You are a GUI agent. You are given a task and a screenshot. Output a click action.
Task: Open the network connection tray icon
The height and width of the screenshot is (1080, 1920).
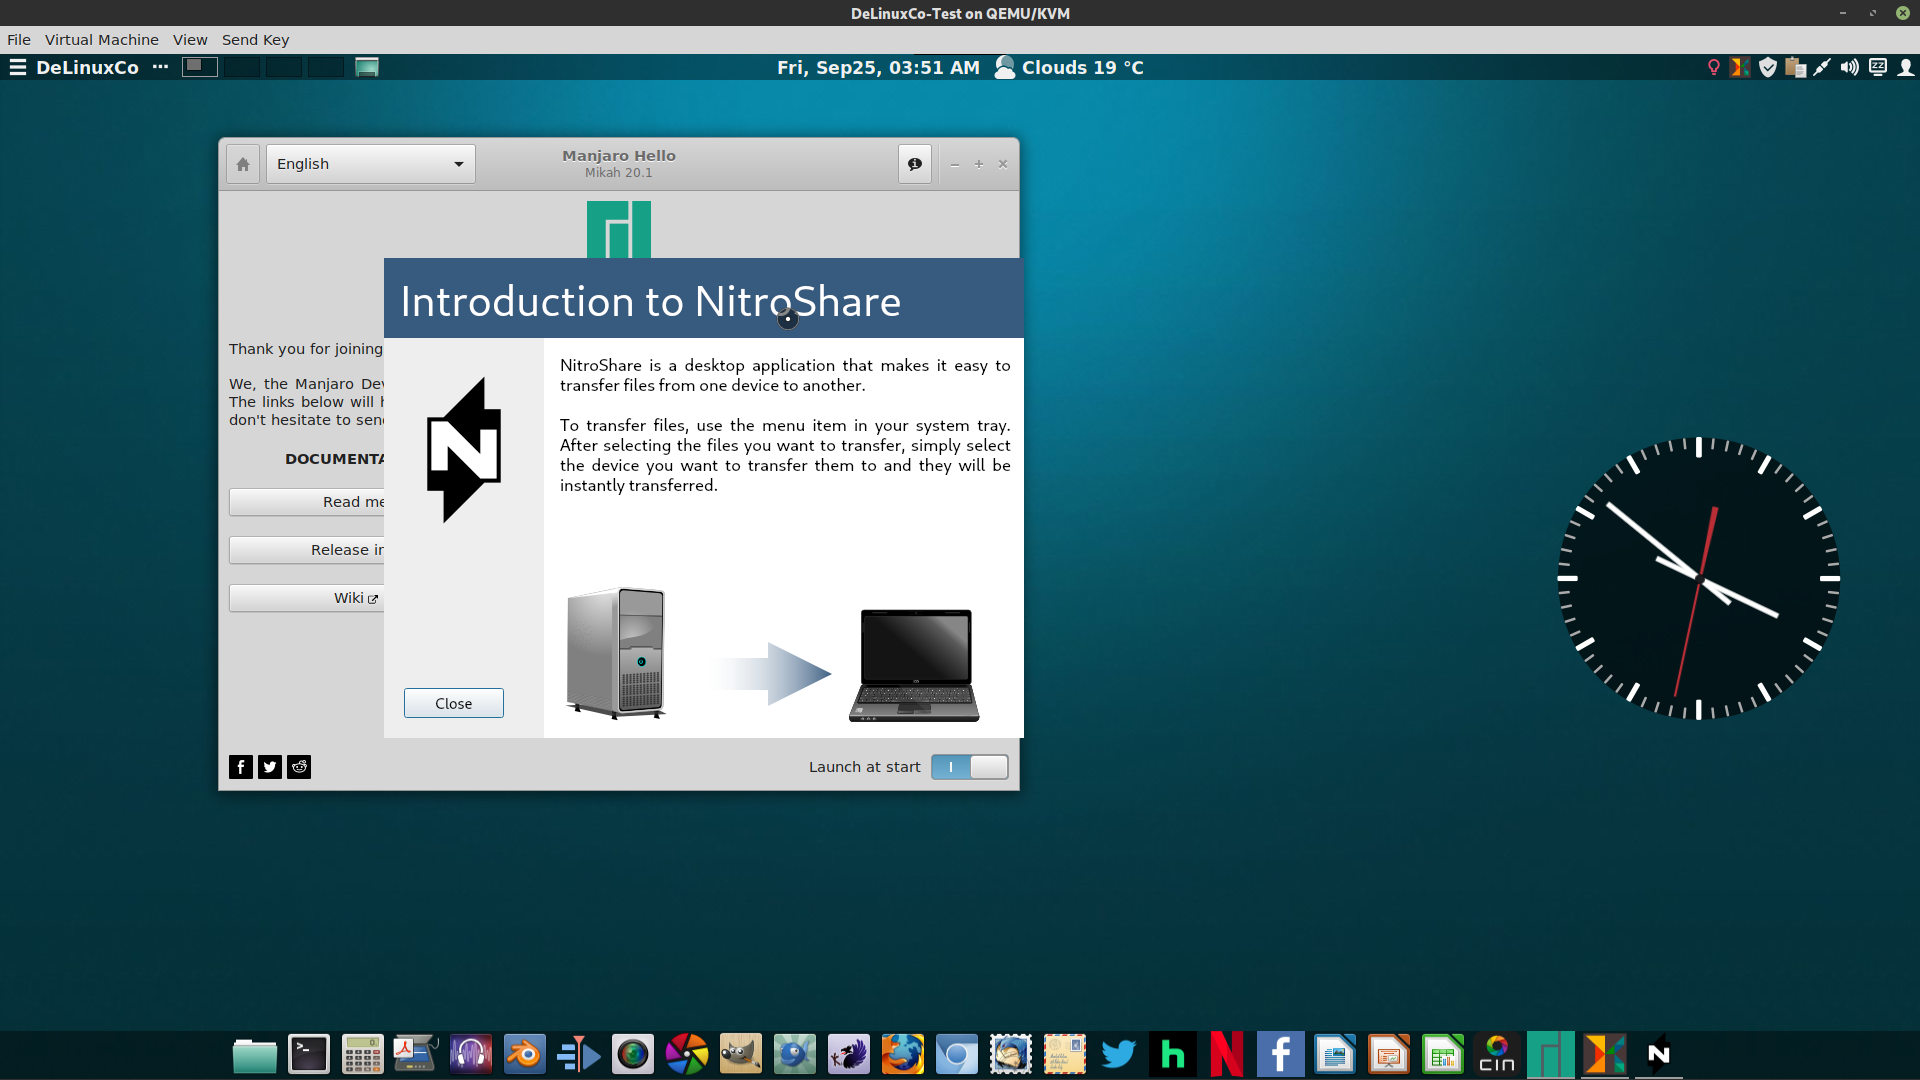(x=1822, y=67)
